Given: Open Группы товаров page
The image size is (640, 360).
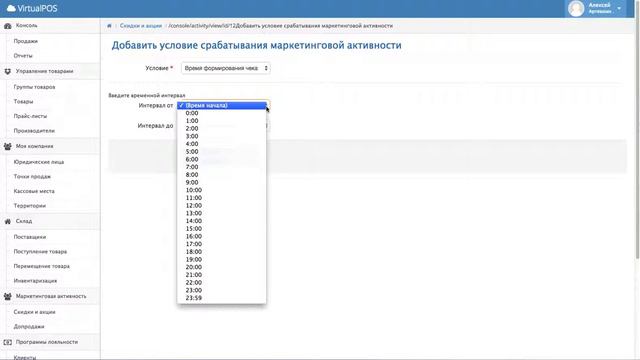Looking at the screenshot, I should coord(34,87).
